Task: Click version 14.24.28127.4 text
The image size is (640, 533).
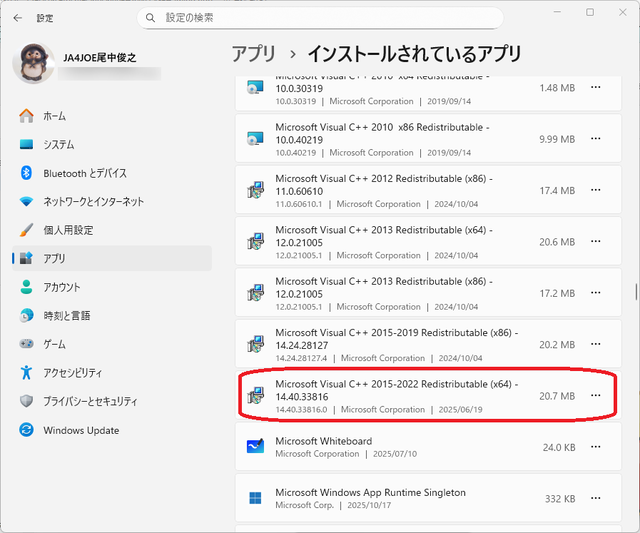Action: pyautogui.click(x=301, y=358)
